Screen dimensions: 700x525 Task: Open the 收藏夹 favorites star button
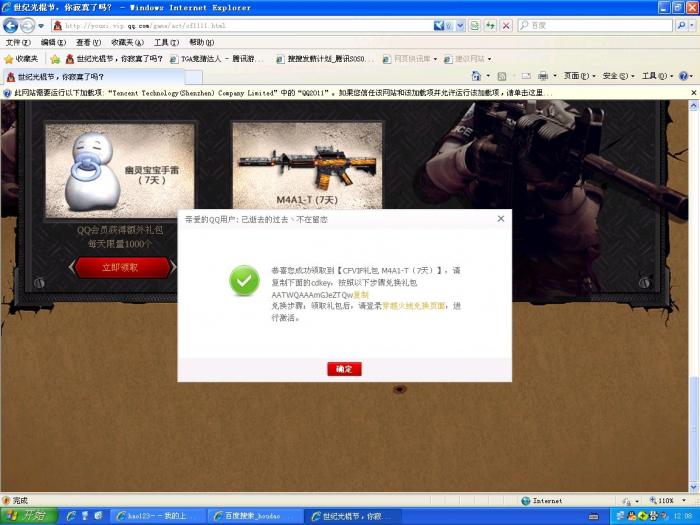coord(21,58)
